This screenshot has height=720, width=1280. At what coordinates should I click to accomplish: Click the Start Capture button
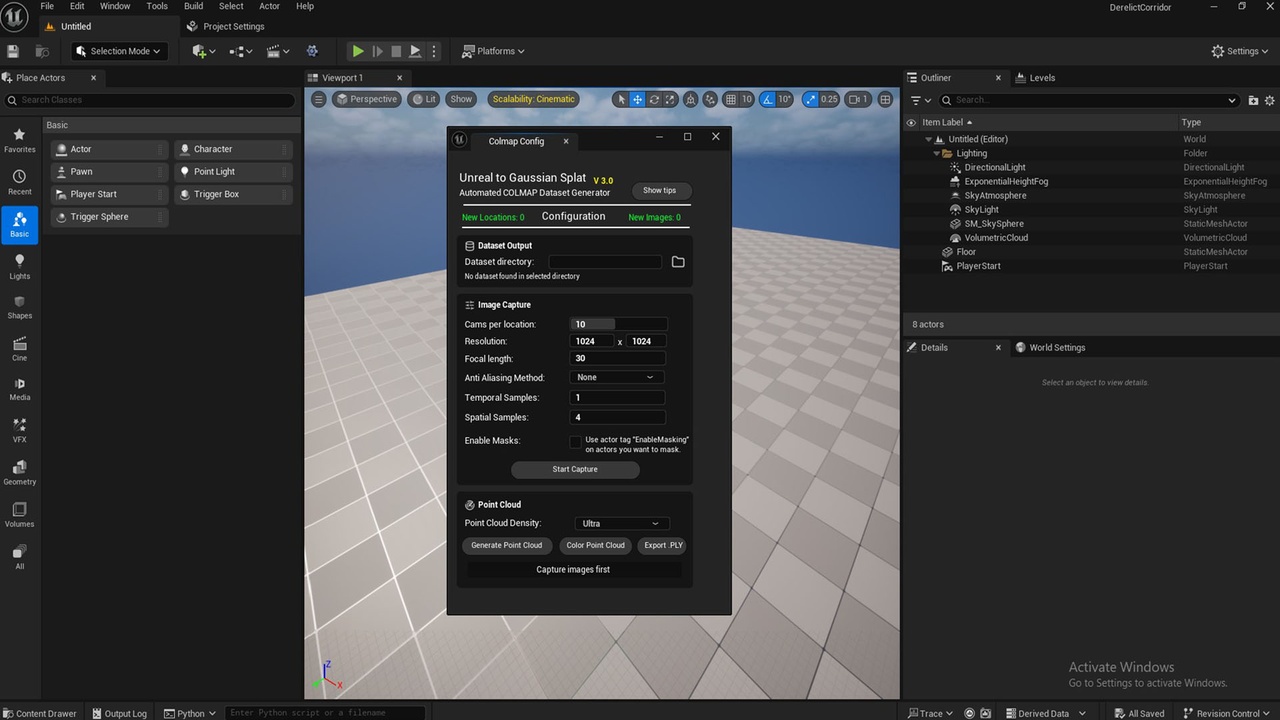(x=575, y=470)
